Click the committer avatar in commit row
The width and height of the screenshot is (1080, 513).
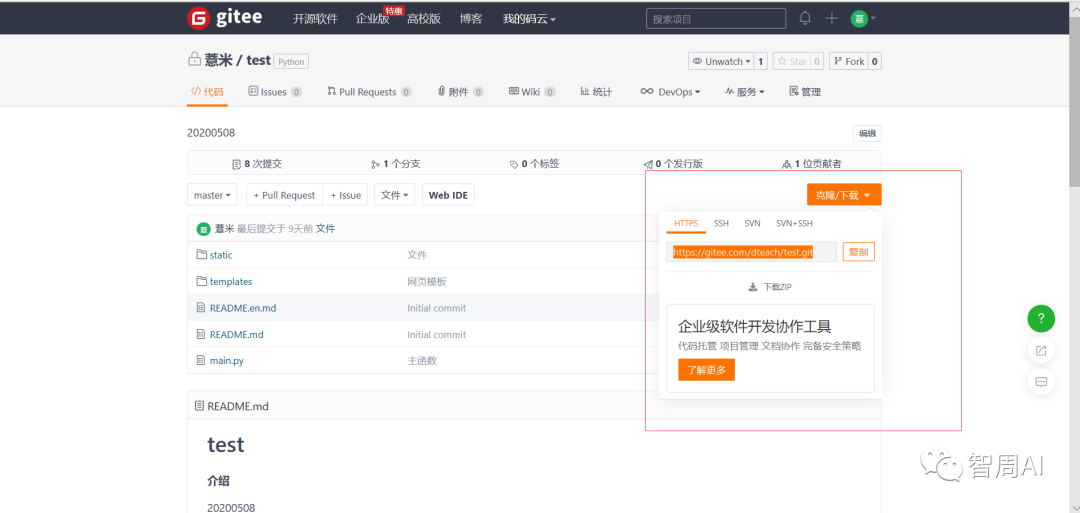click(203, 229)
